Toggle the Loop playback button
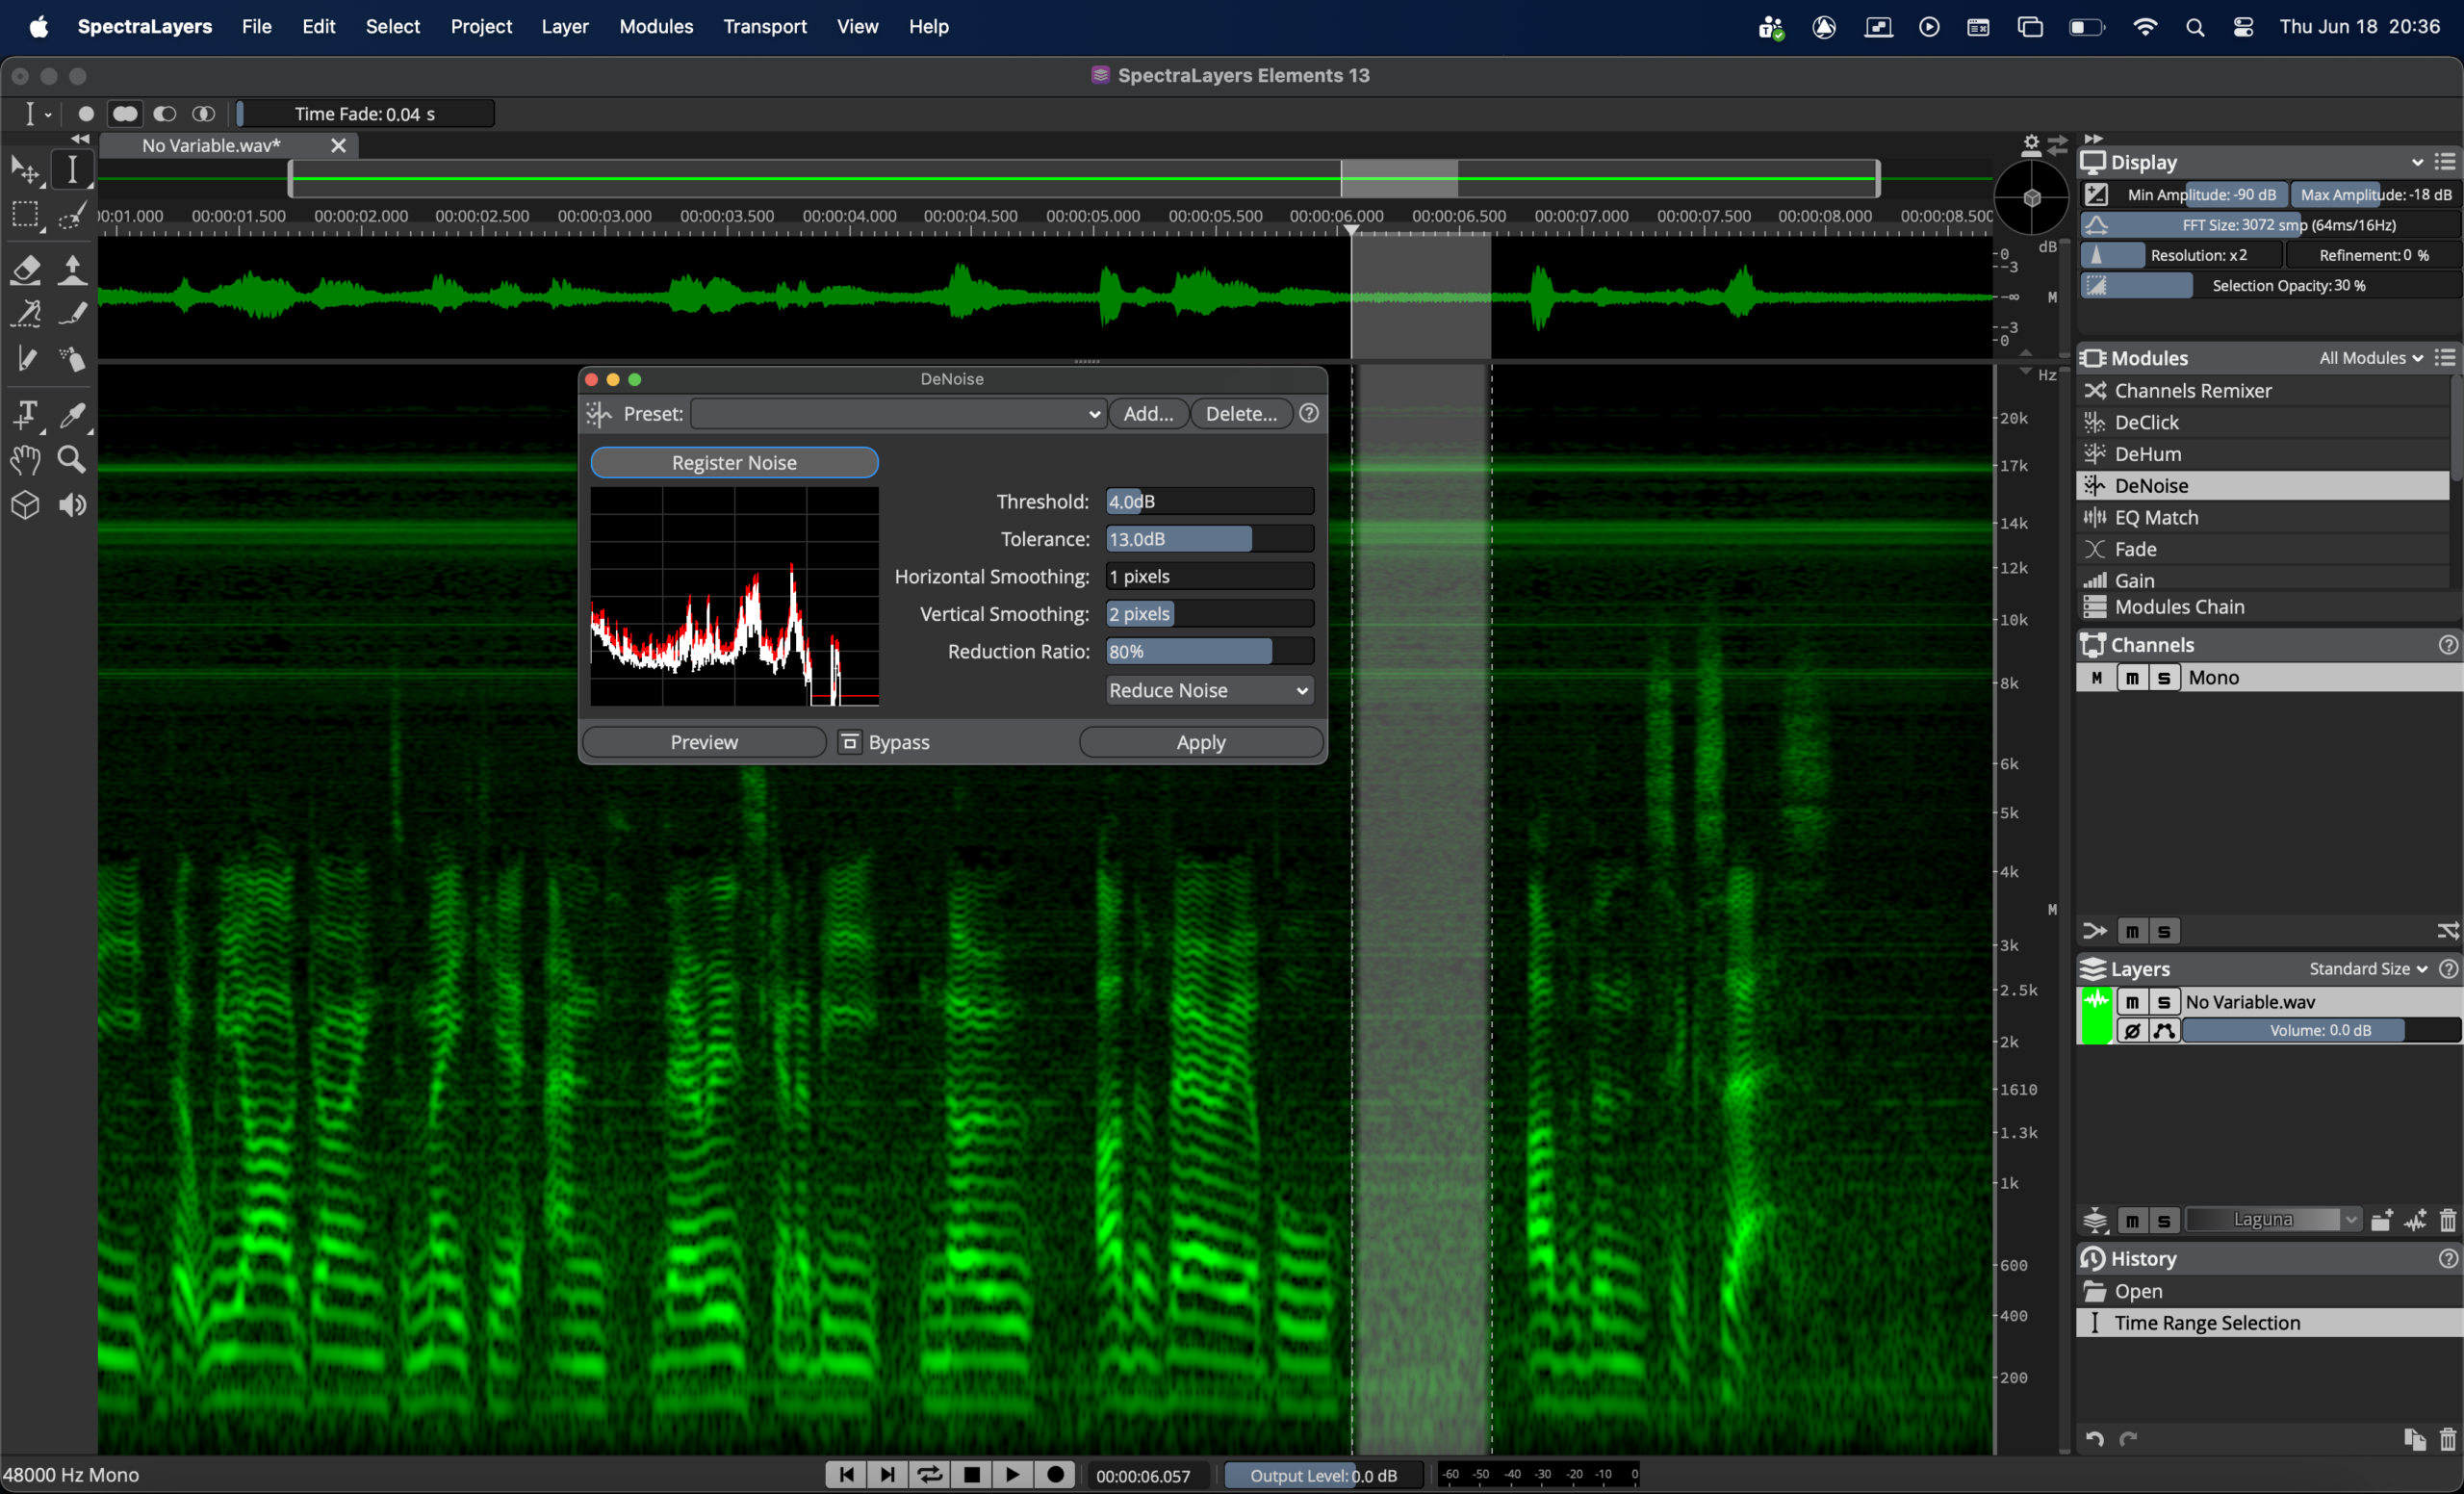This screenshot has width=2464, height=1494. click(x=929, y=1475)
